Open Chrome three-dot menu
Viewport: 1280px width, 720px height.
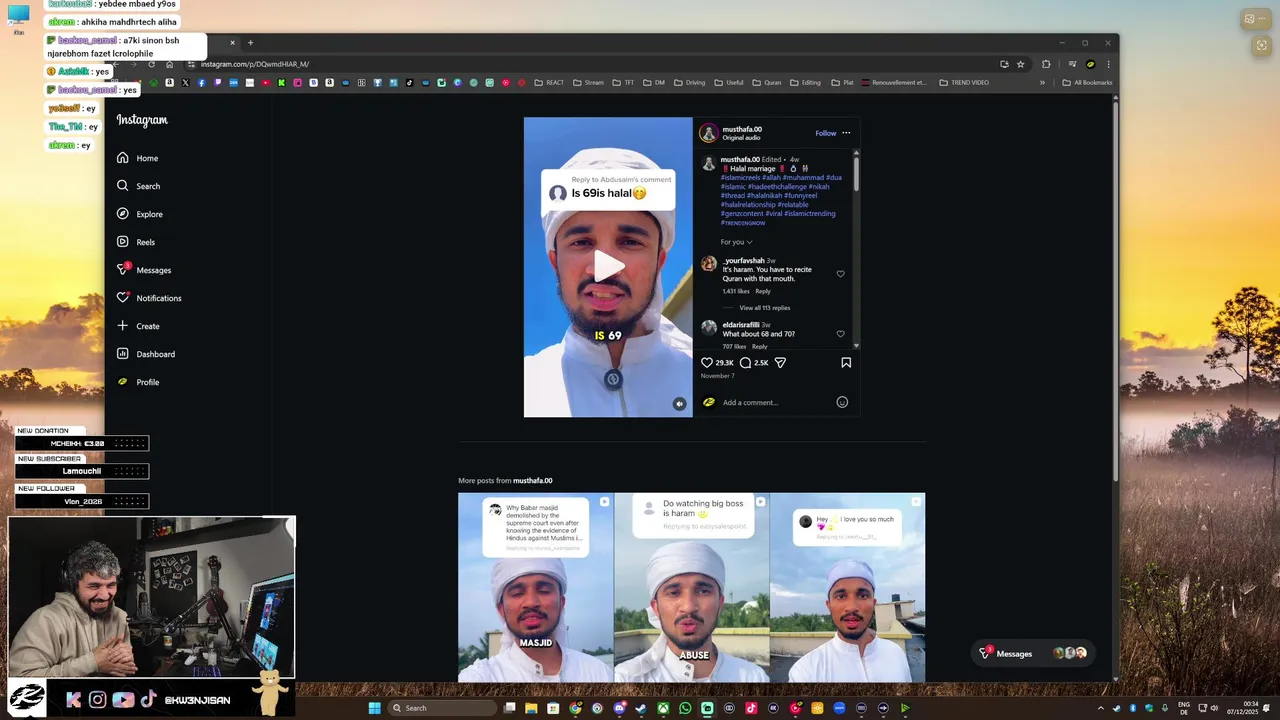click(1108, 64)
